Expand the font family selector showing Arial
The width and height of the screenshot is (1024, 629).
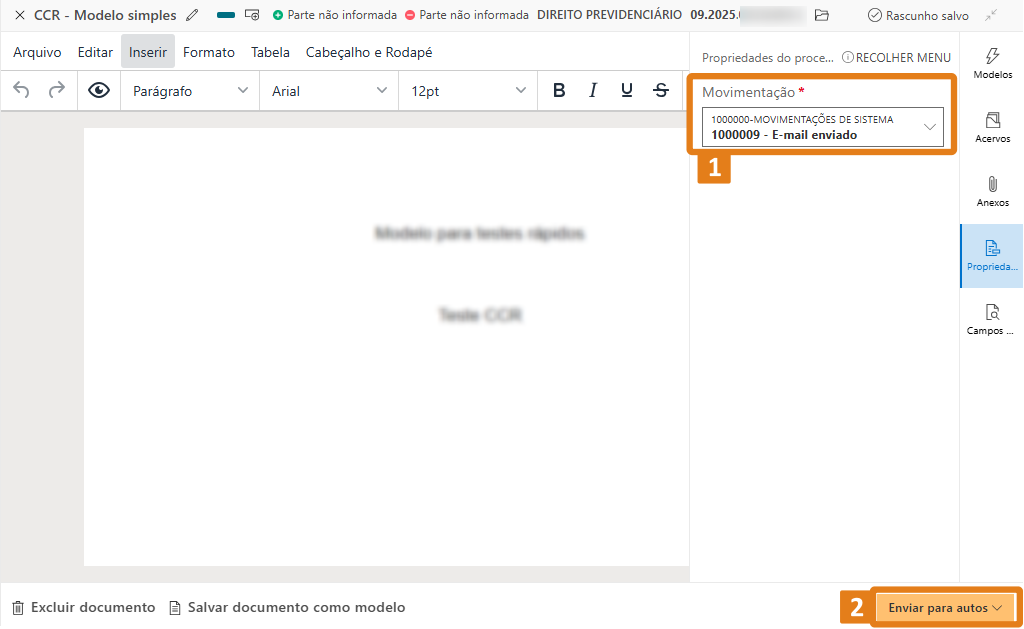point(330,90)
